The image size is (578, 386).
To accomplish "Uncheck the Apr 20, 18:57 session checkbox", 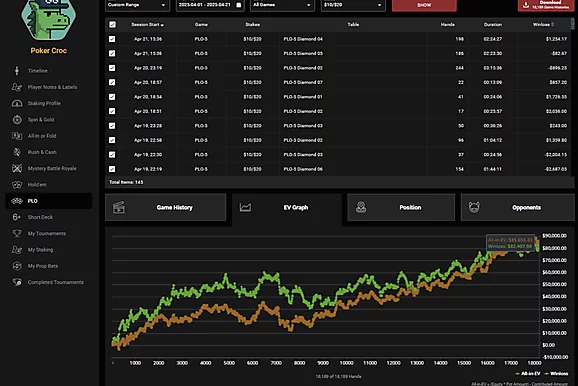I will pyautogui.click(x=112, y=82).
